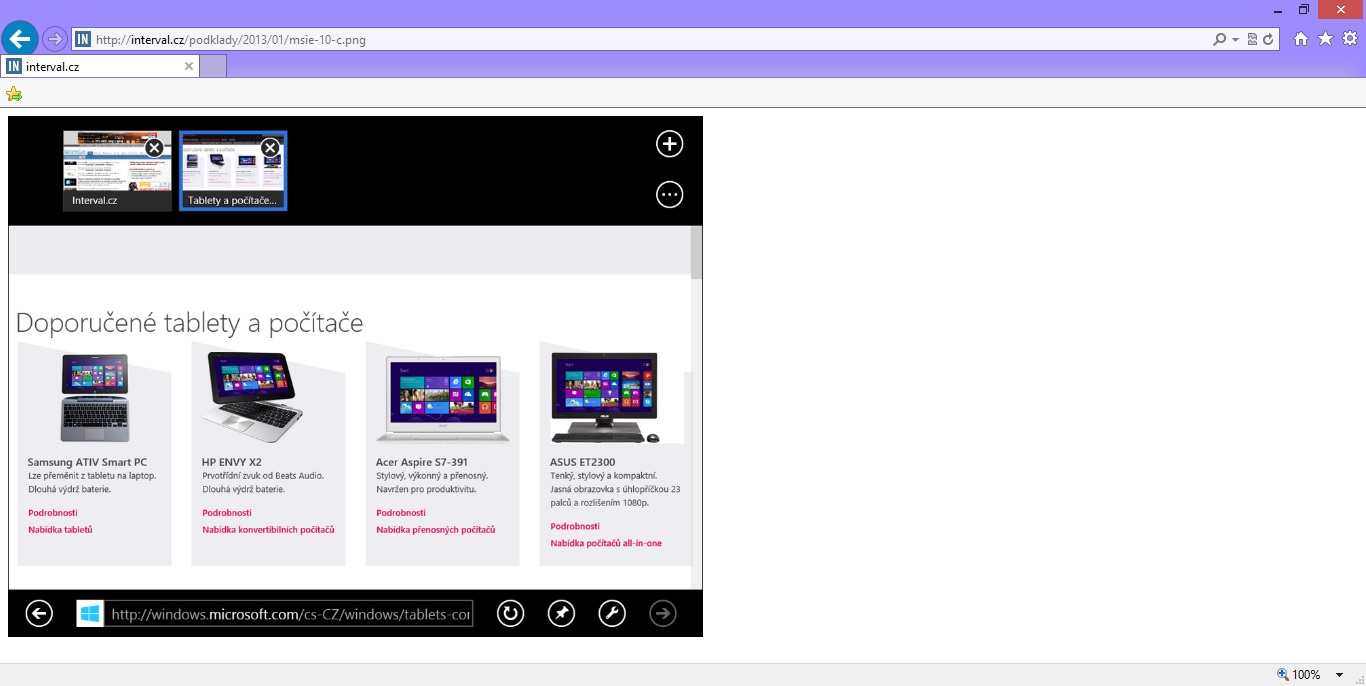Click the IN site icon in address bar
This screenshot has width=1366, height=686.
pyautogui.click(x=83, y=39)
